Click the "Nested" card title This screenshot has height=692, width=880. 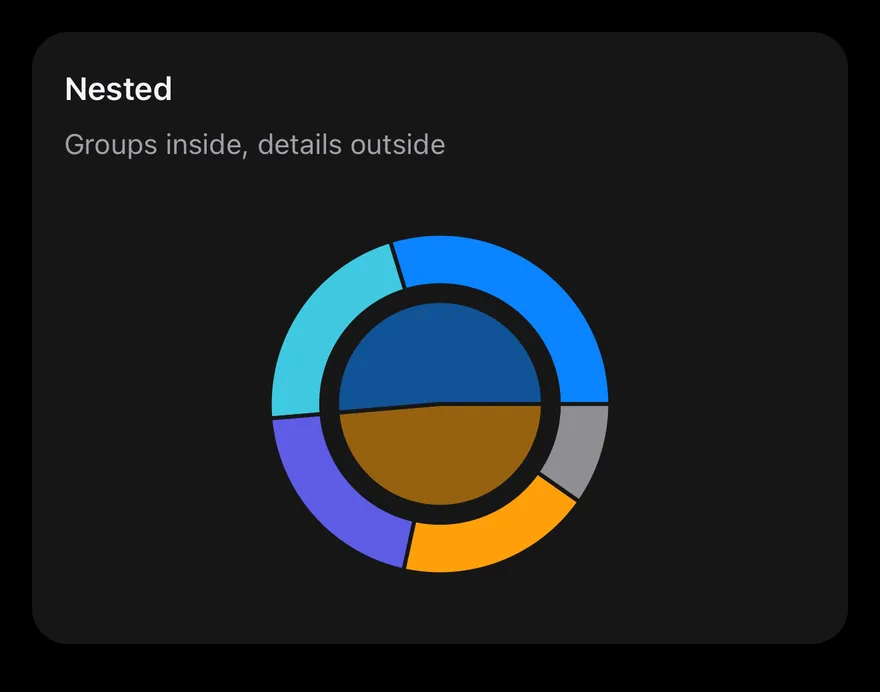click(118, 89)
